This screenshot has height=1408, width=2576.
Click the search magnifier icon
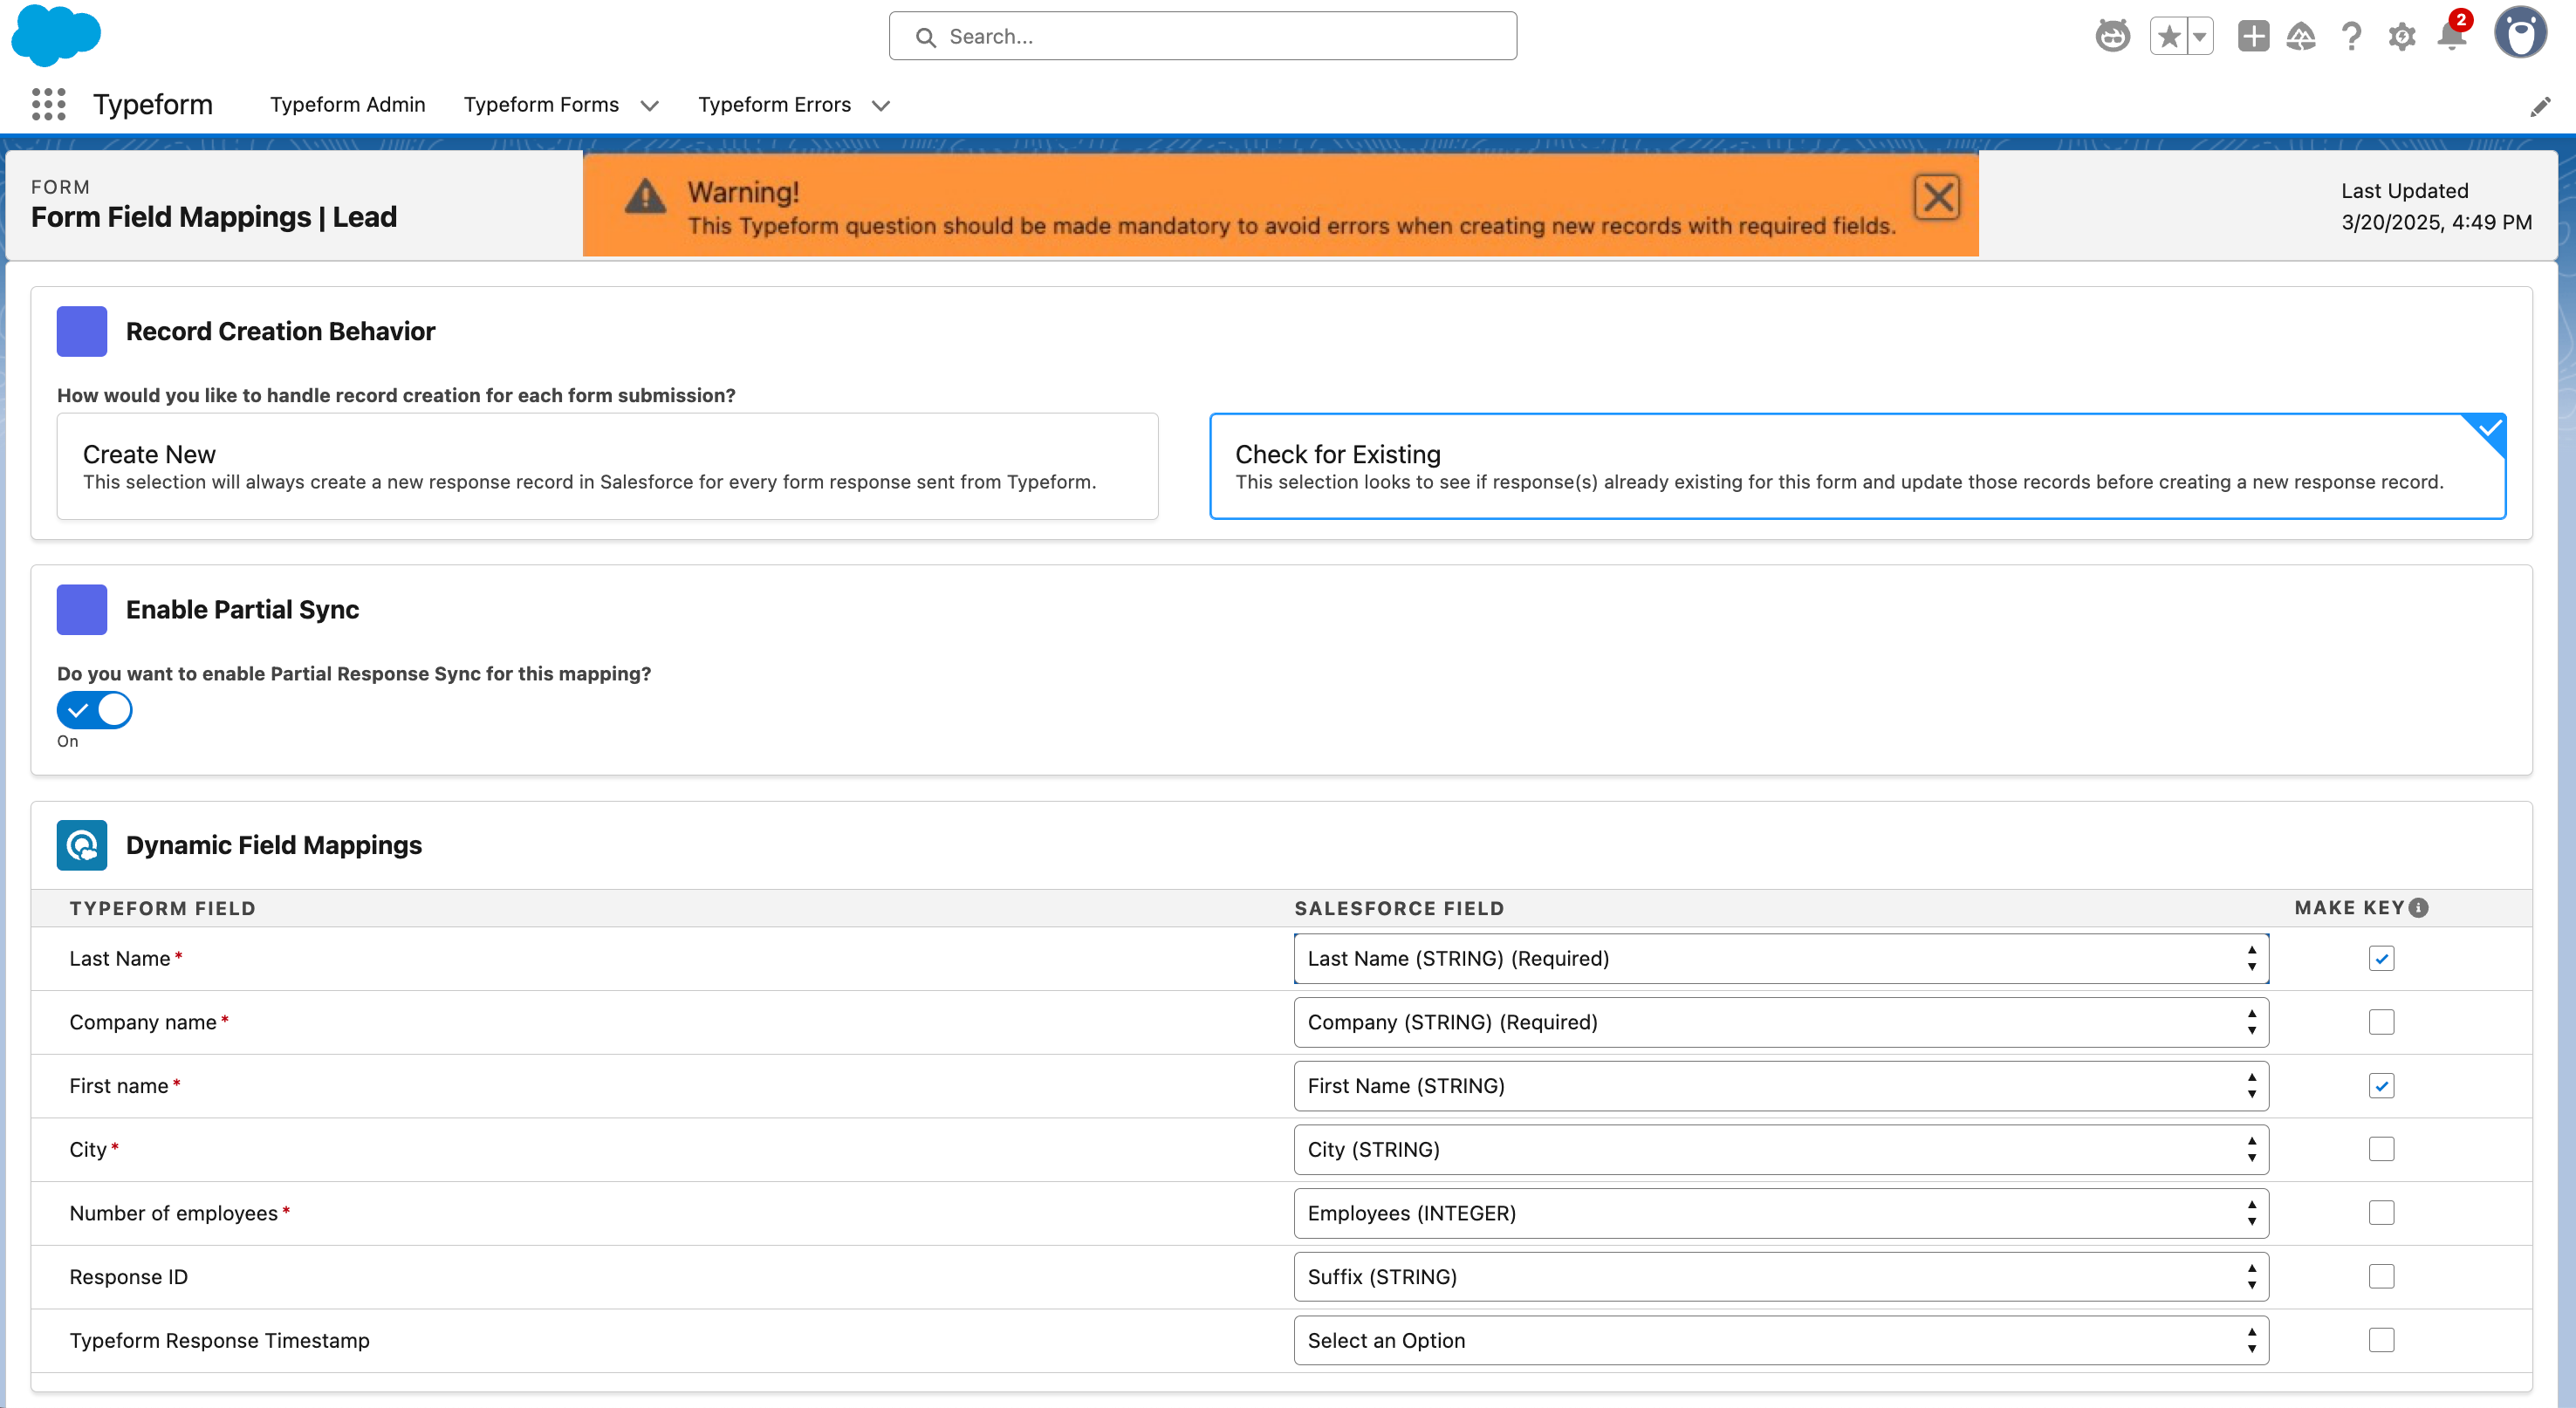(x=926, y=37)
